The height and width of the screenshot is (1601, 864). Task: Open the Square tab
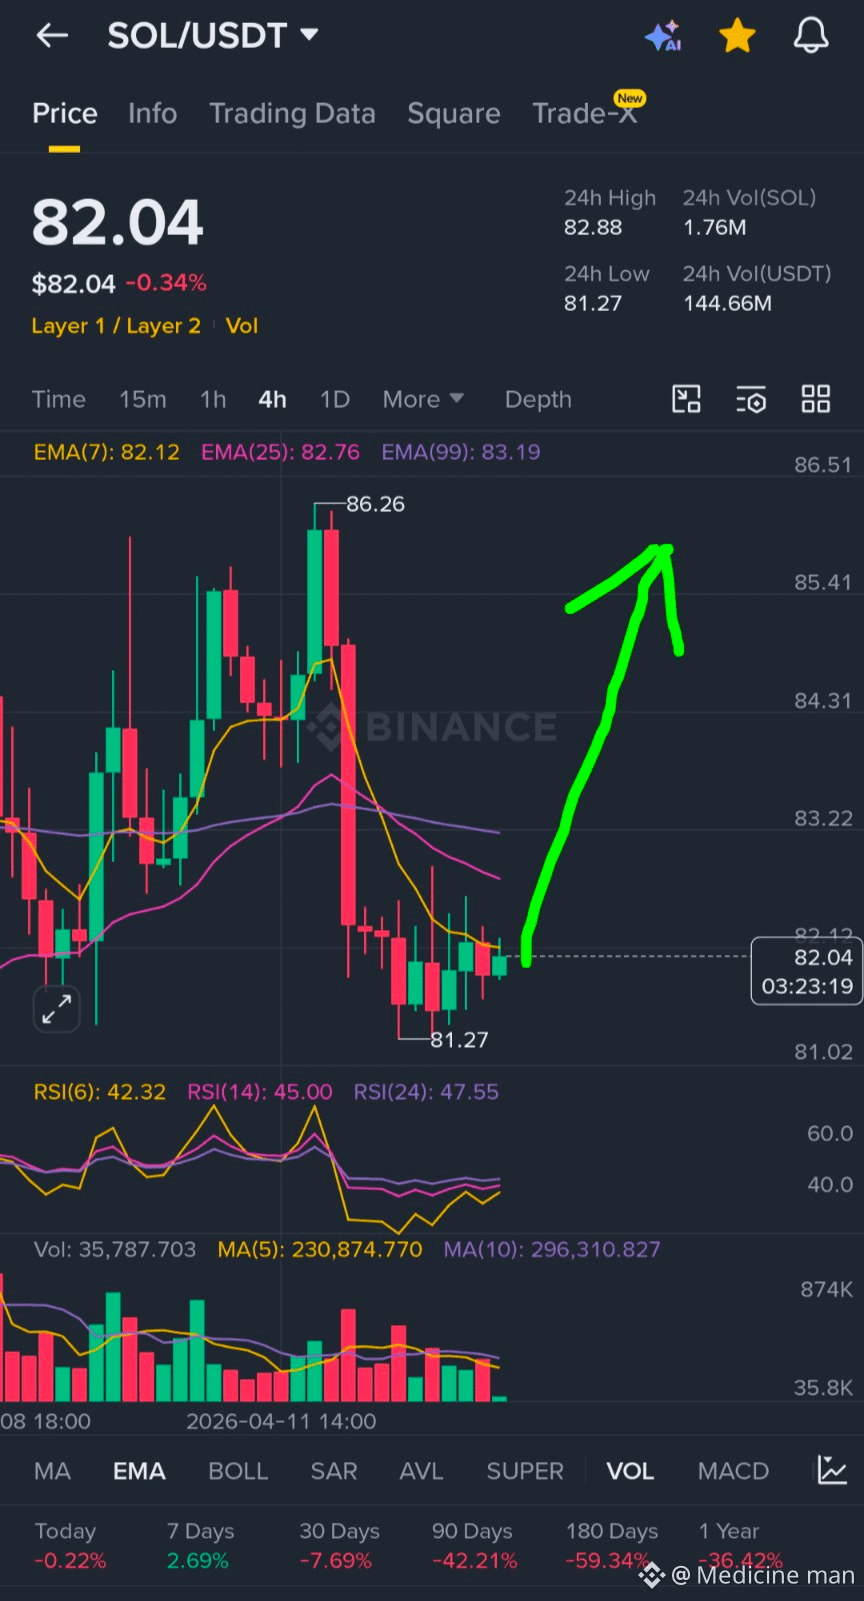[x=454, y=114]
